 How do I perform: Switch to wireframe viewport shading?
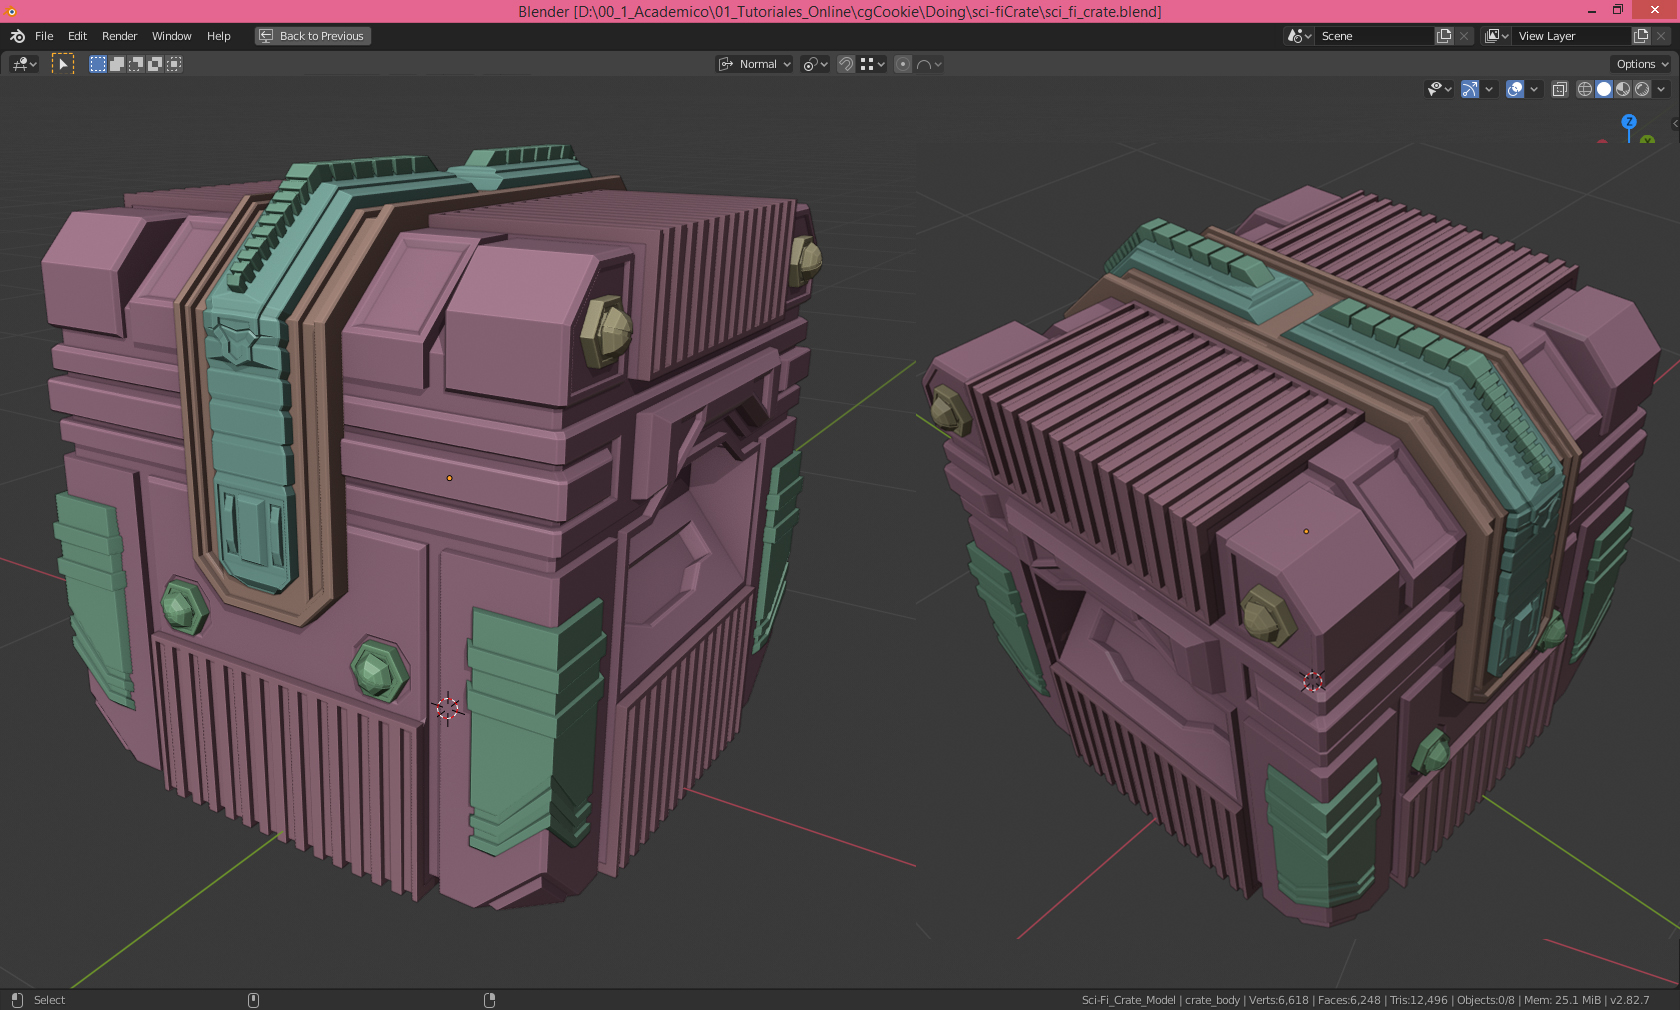(x=1585, y=89)
